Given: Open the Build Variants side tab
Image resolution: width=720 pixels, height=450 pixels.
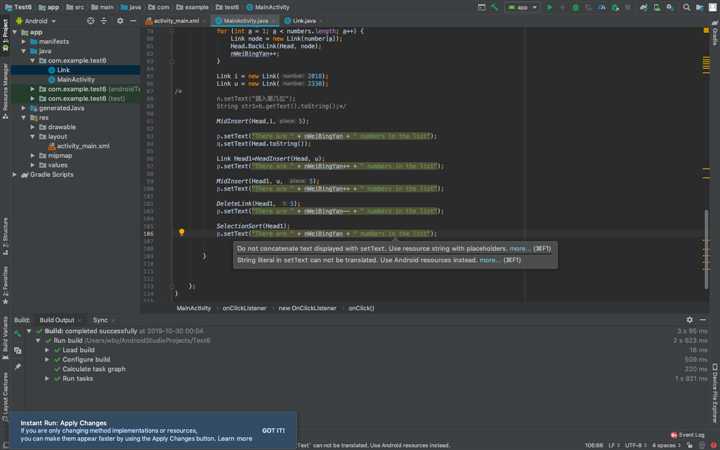Looking at the screenshot, I should (5, 338).
